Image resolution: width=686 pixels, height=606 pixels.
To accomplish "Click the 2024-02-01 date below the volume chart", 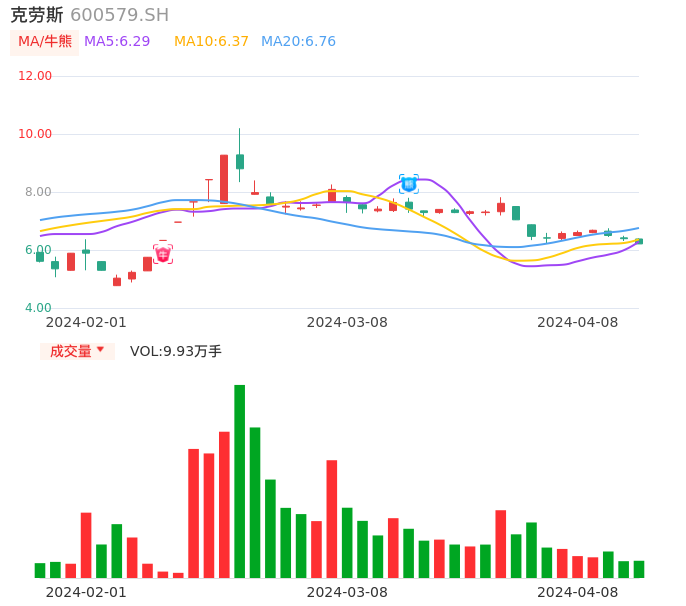I will pyautogui.click(x=86, y=592).
